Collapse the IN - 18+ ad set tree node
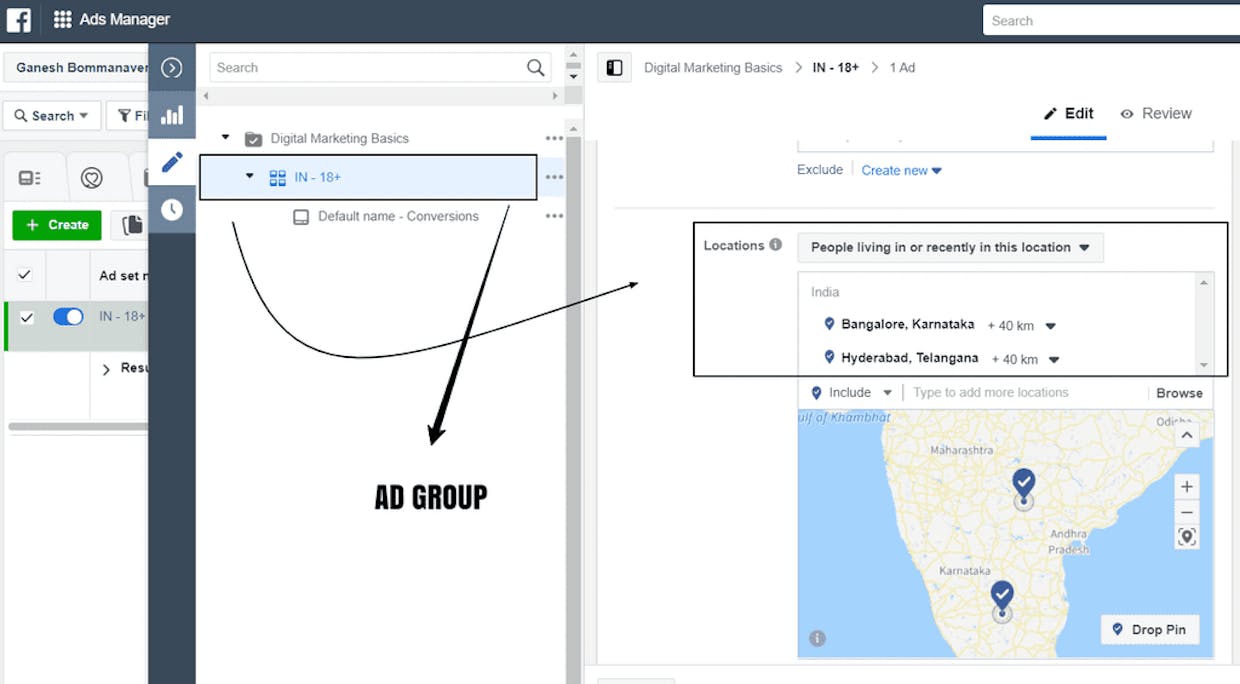Viewport: 1240px width, 684px height. (x=250, y=176)
